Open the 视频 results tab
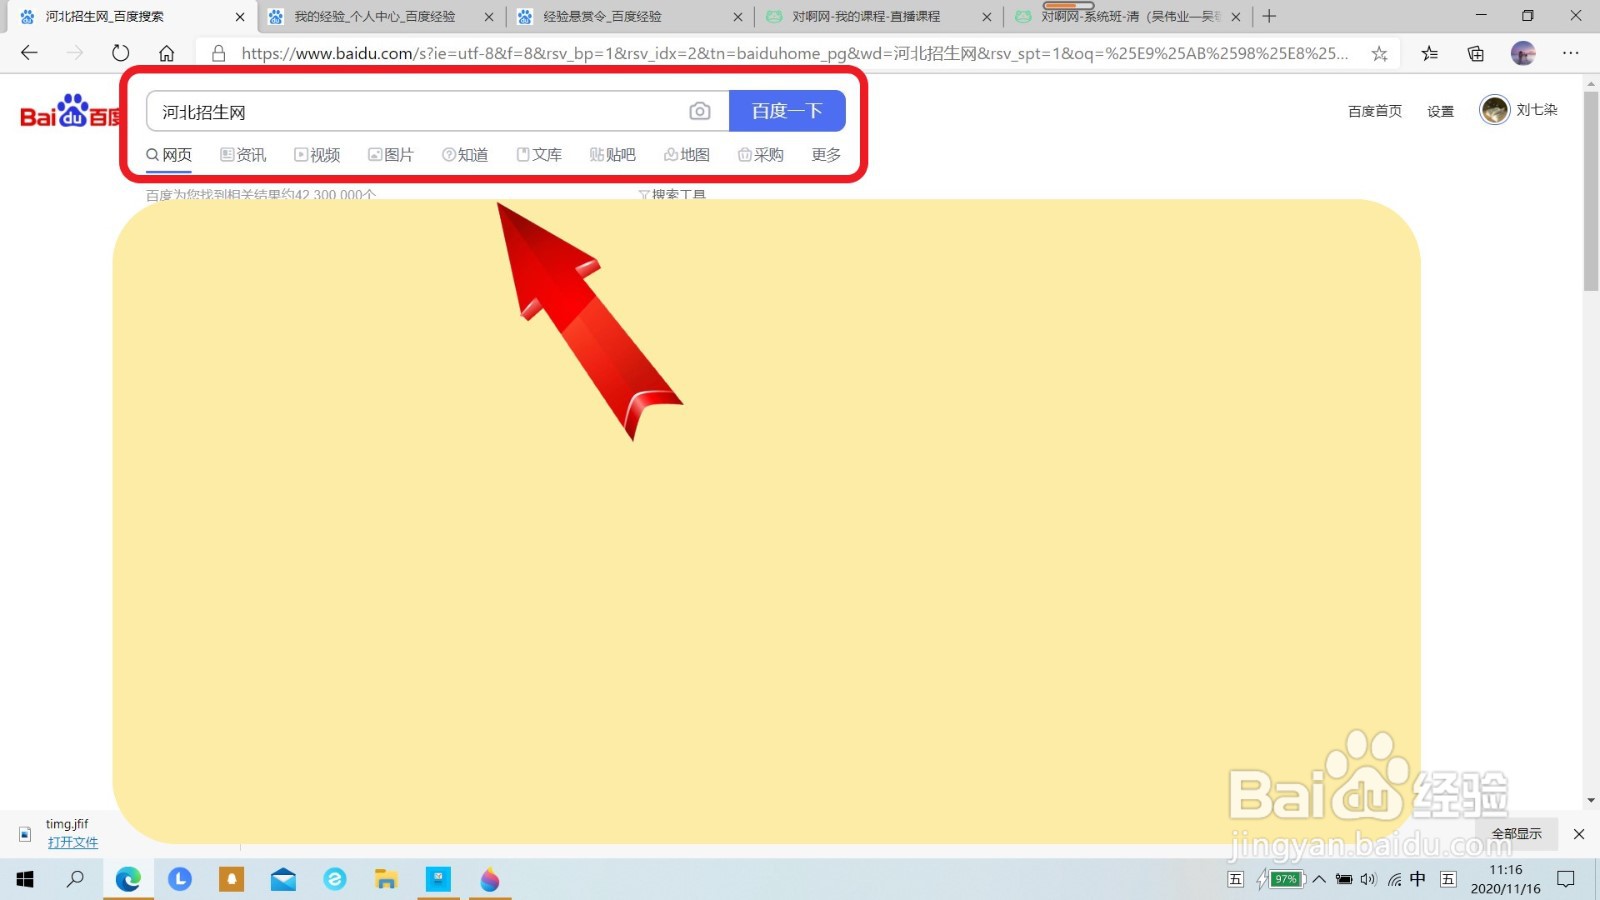Image resolution: width=1600 pixels, height=900 pixels. pyautogui.click(x=317, y=155)
